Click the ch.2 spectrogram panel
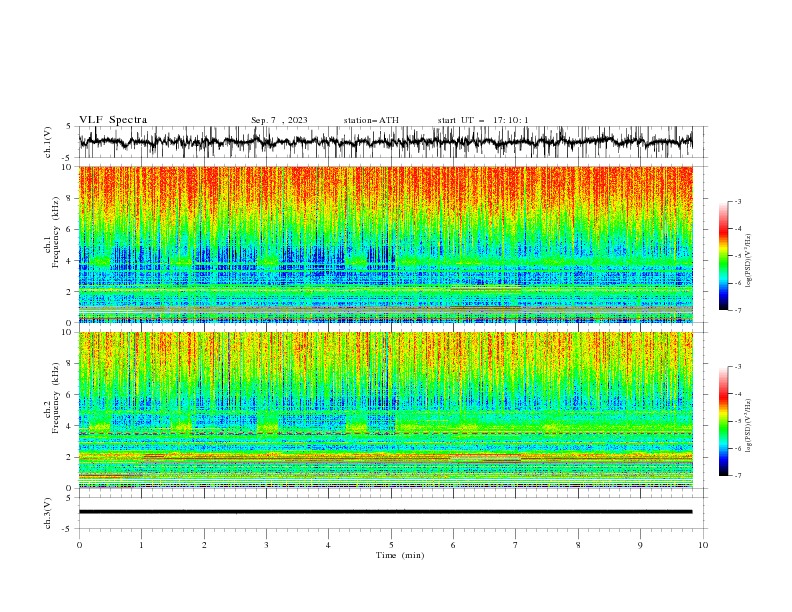The height and width of the screenshot is (612, 792). (x=386, y=410)
